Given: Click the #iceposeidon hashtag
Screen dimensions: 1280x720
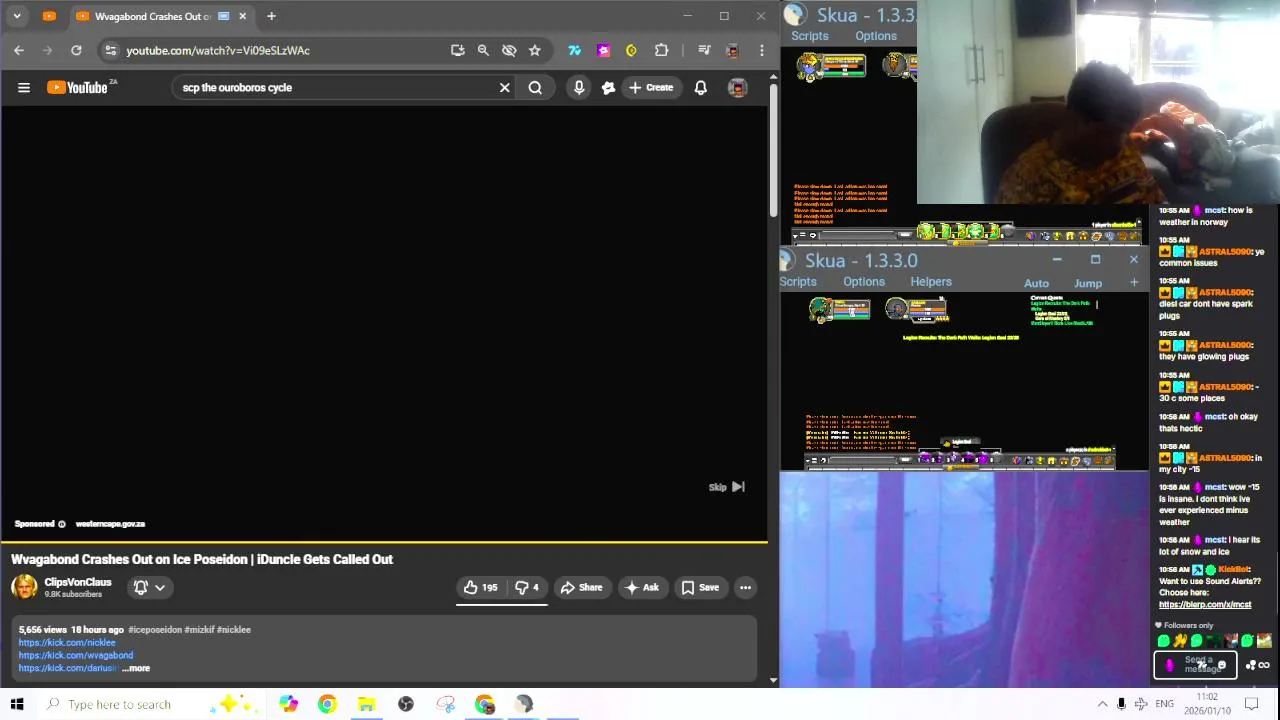Looking at the screenshot, I should click(155, 630).
